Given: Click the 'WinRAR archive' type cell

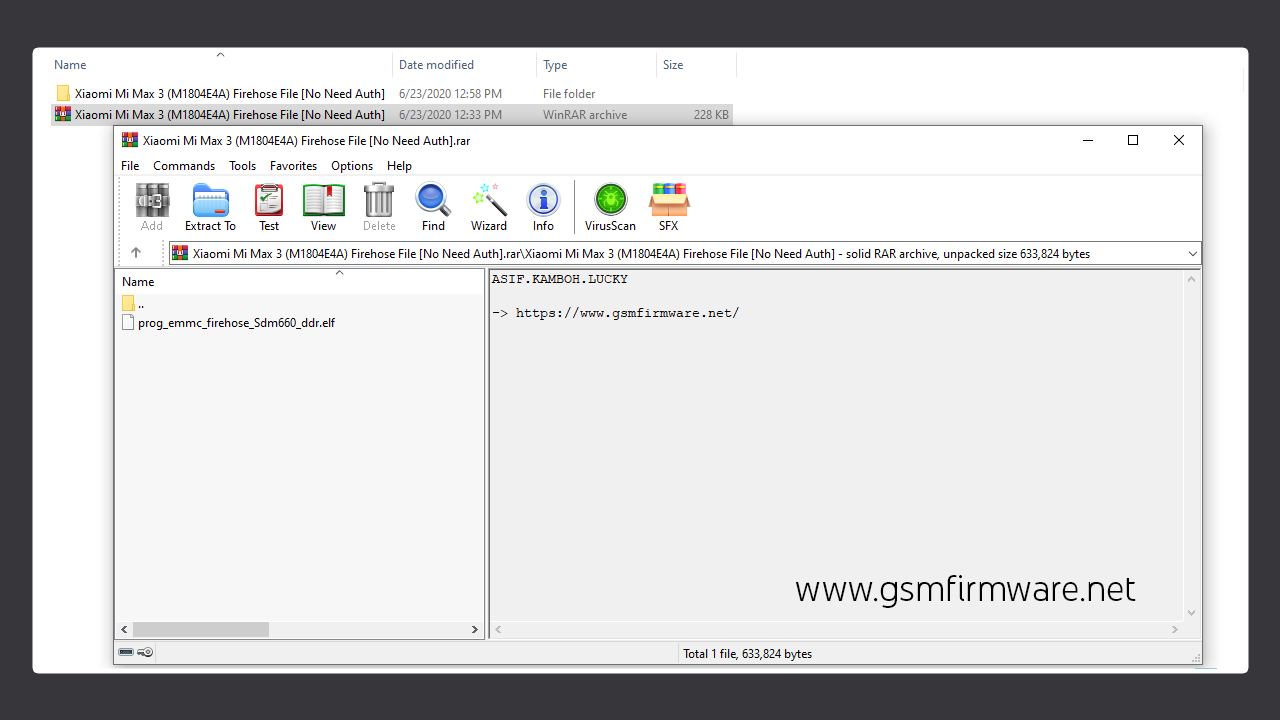Looking at the screenshot, I should [585, 115].
